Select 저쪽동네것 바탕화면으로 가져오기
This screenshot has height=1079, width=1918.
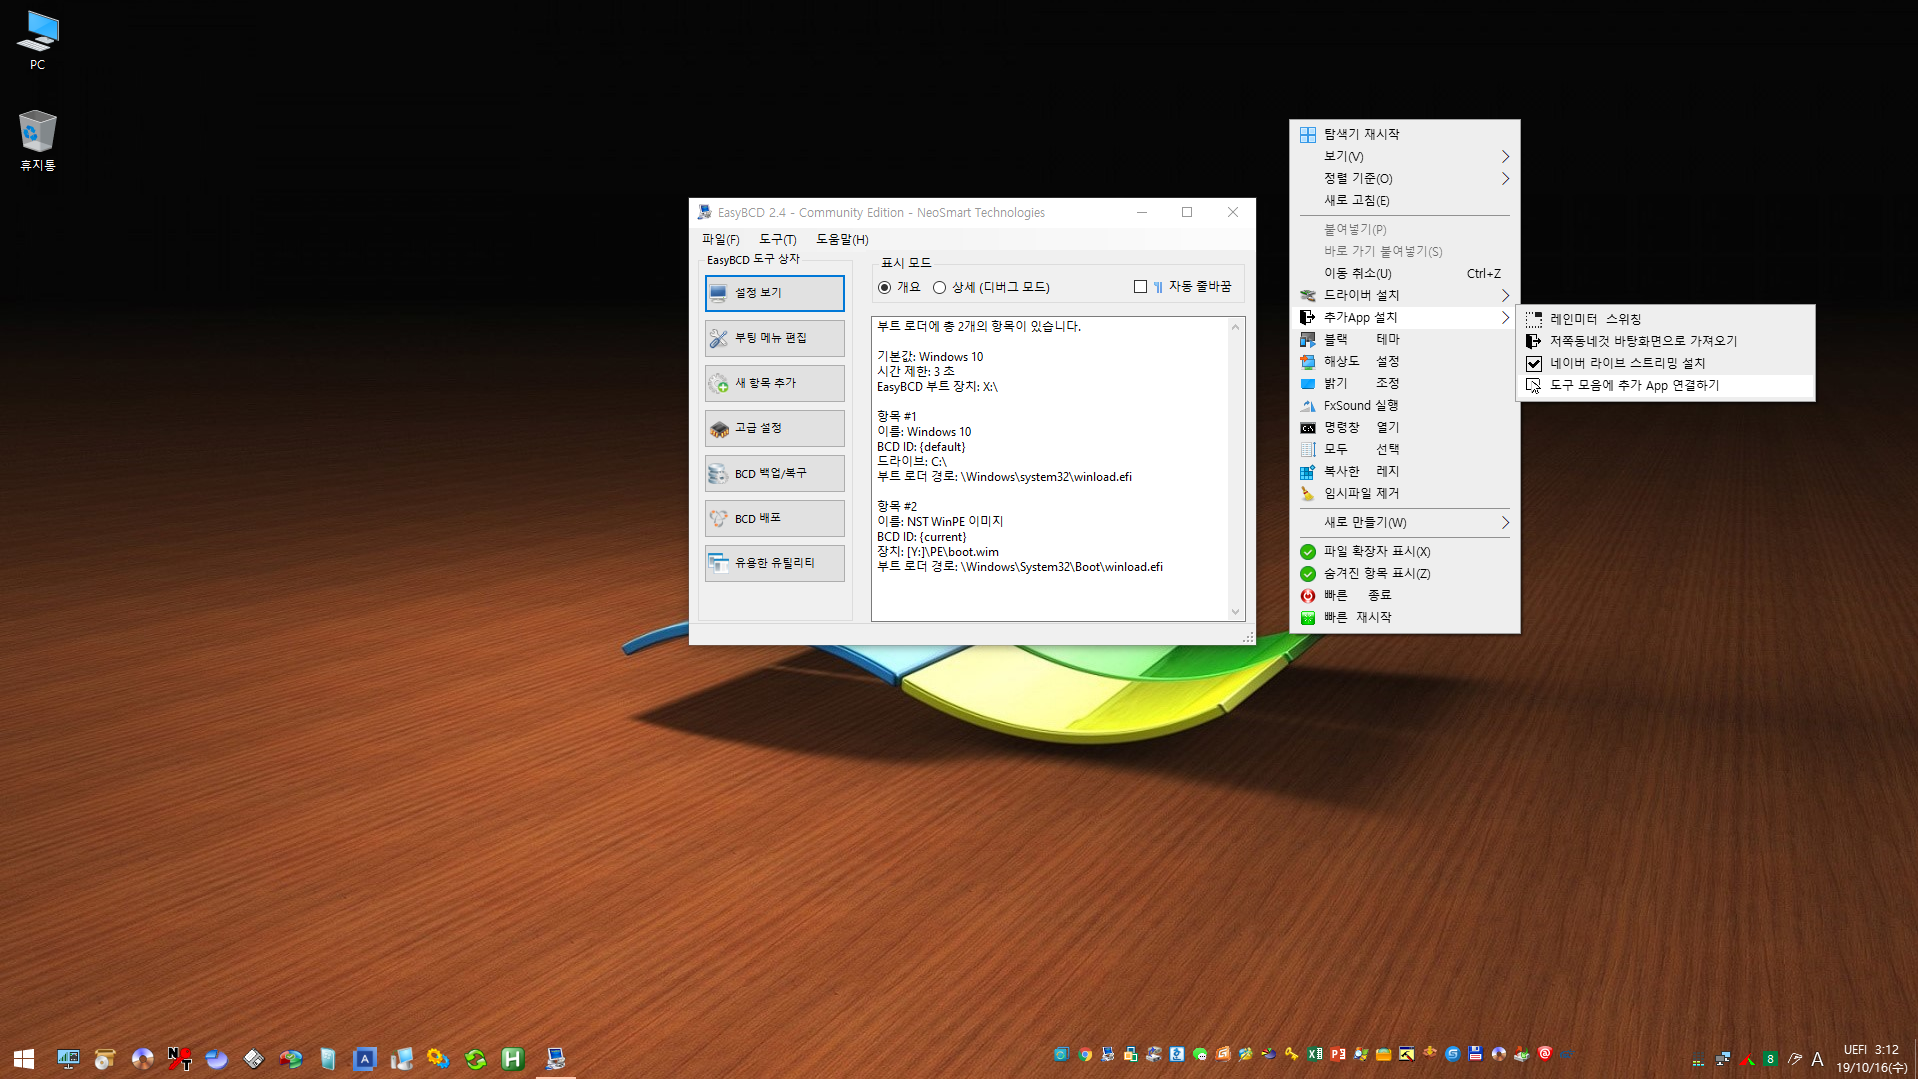tap(1665, 341)
